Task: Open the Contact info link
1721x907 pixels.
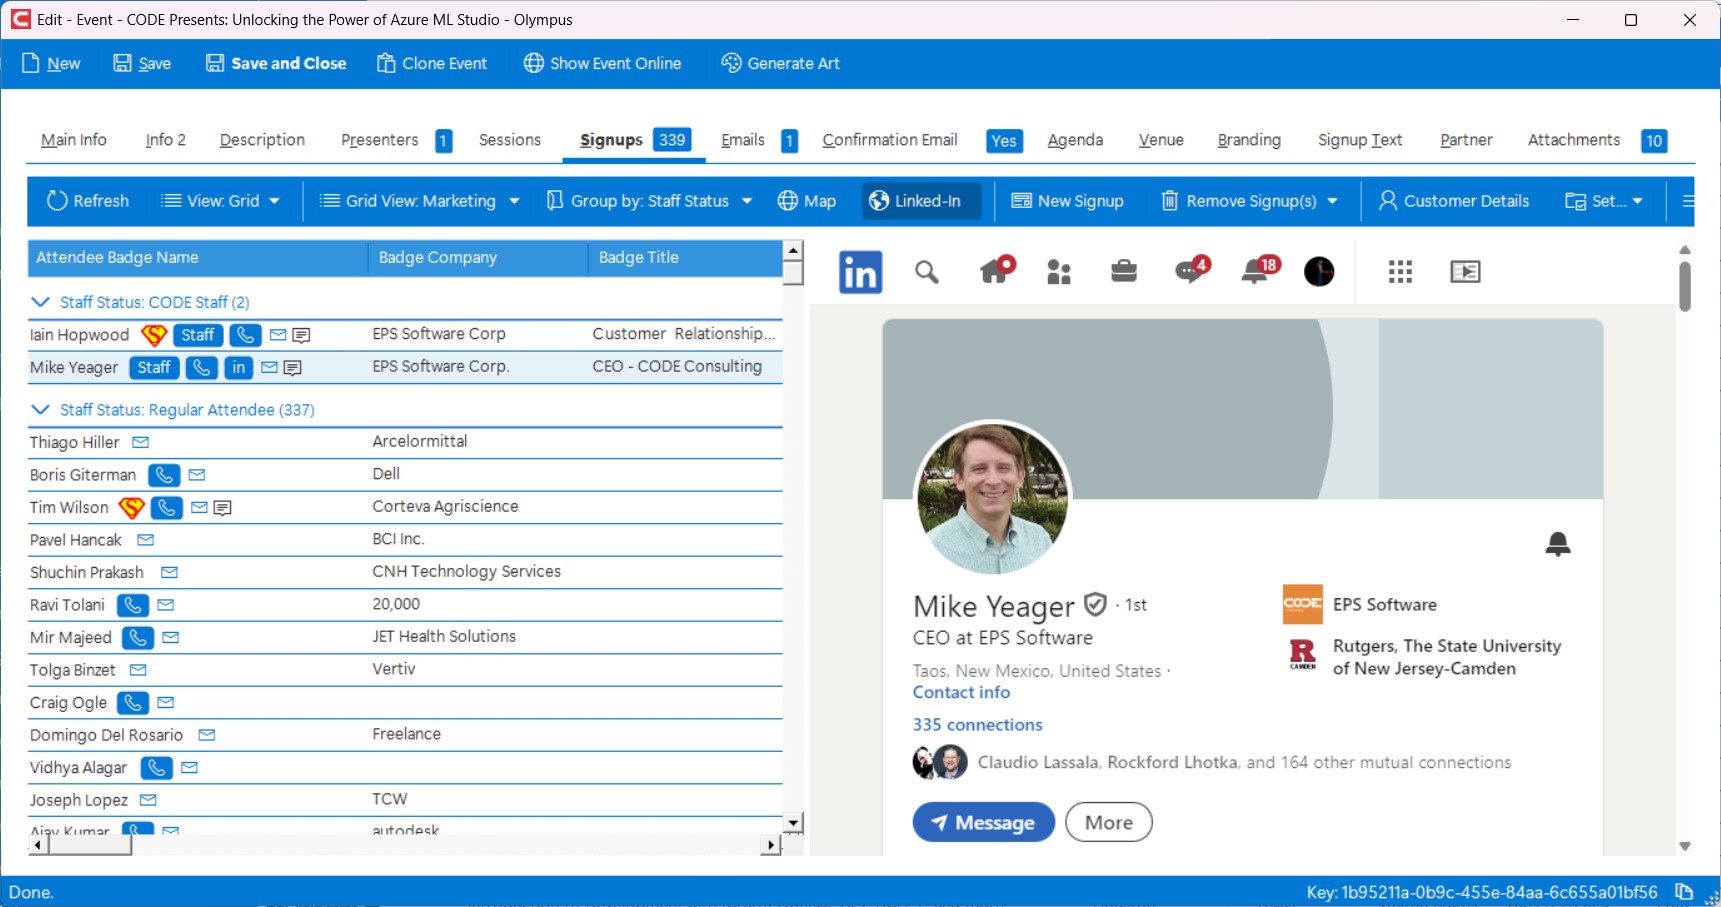Action: (961, 692)
